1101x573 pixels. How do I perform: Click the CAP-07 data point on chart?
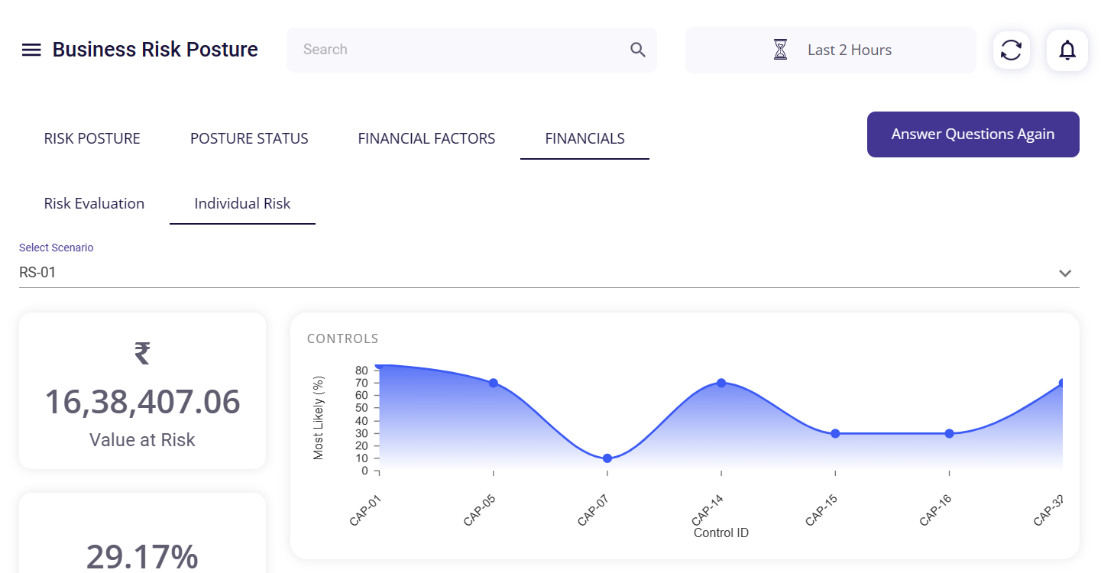click(x=607, y=459)
